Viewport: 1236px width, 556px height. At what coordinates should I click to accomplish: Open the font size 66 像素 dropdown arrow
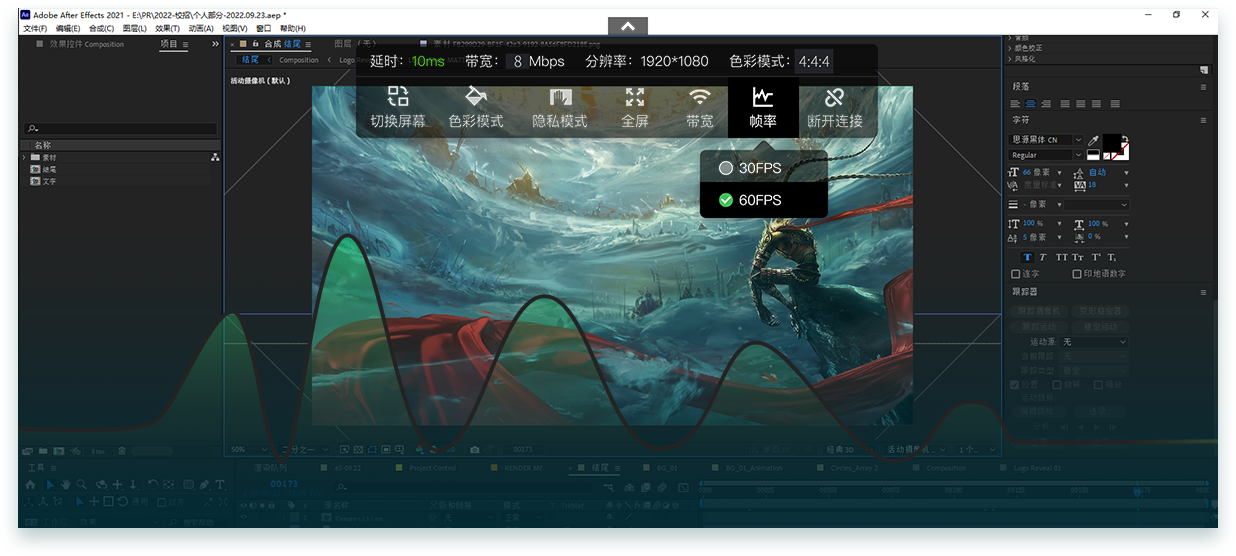point(1059,173)
